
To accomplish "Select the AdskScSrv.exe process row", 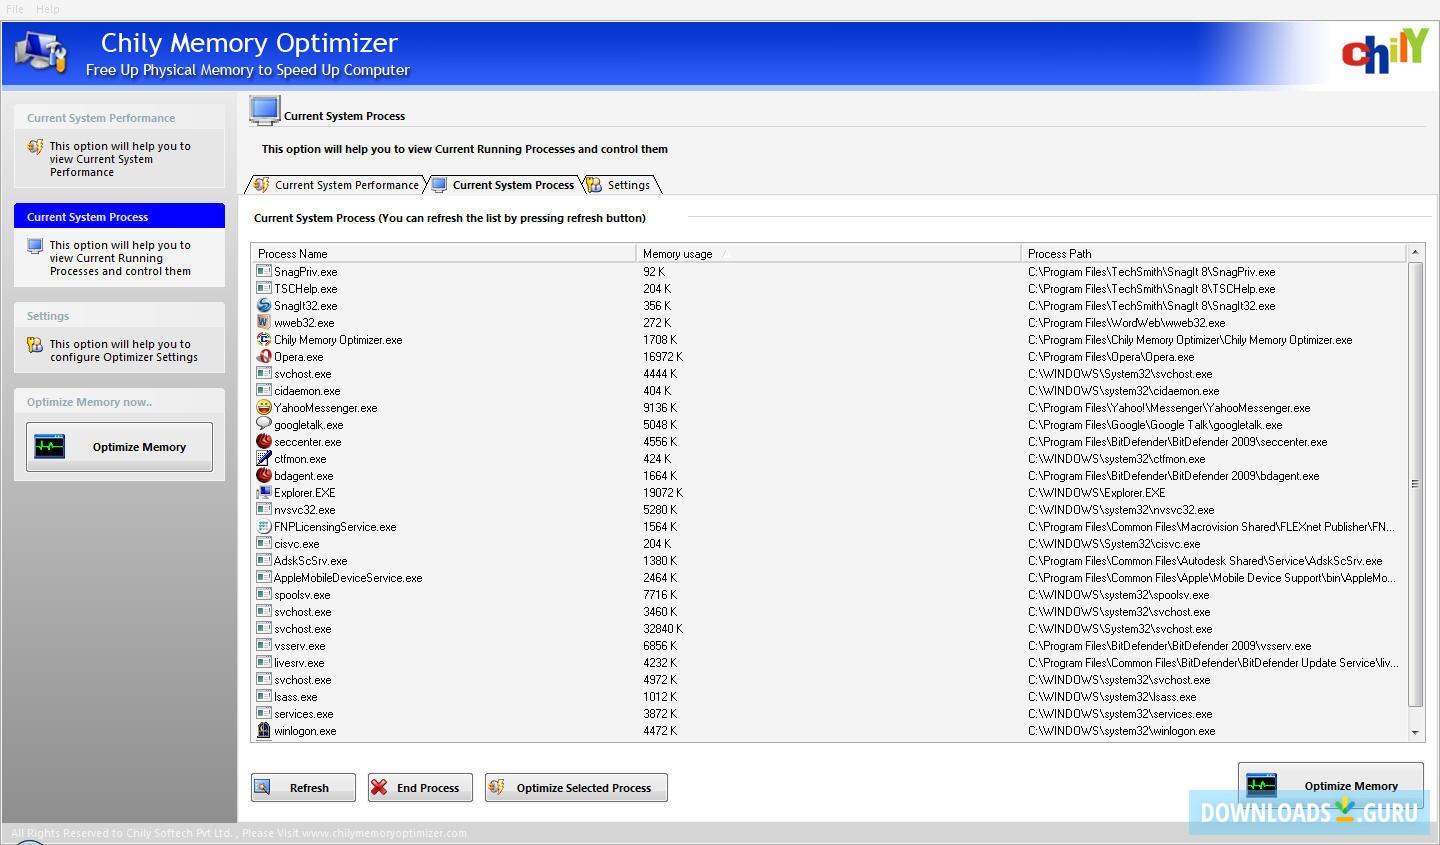I will 828,561.
